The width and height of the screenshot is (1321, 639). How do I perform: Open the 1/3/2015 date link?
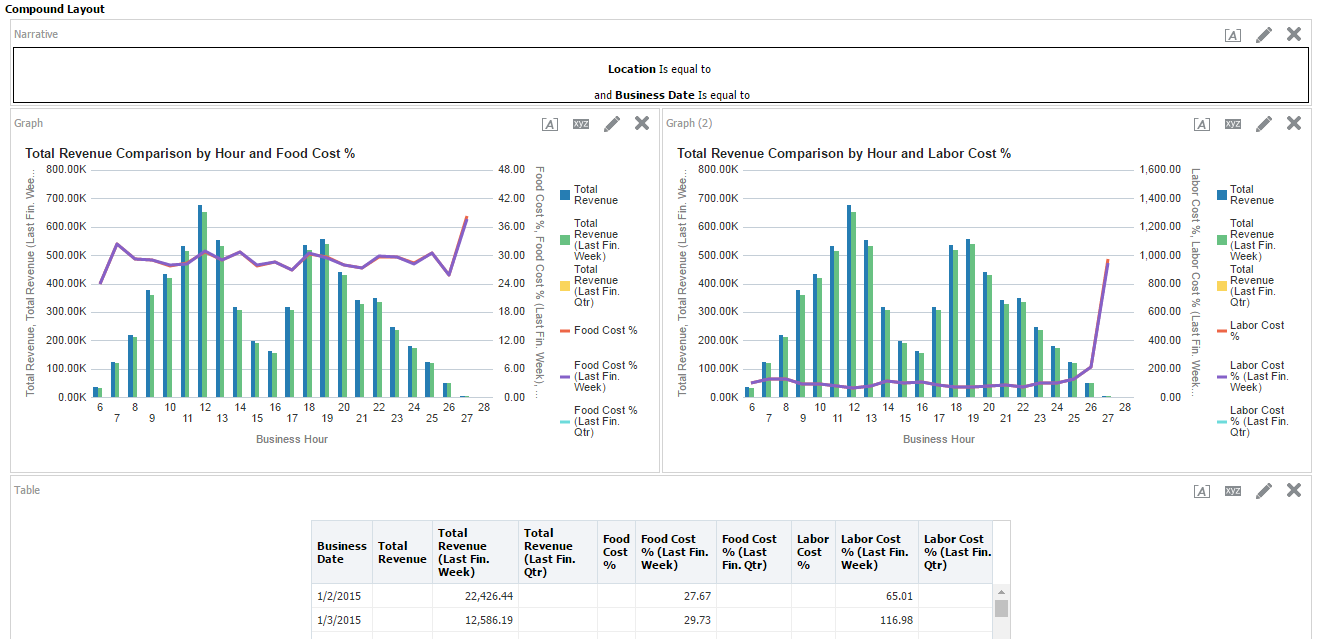coord(340,620)
